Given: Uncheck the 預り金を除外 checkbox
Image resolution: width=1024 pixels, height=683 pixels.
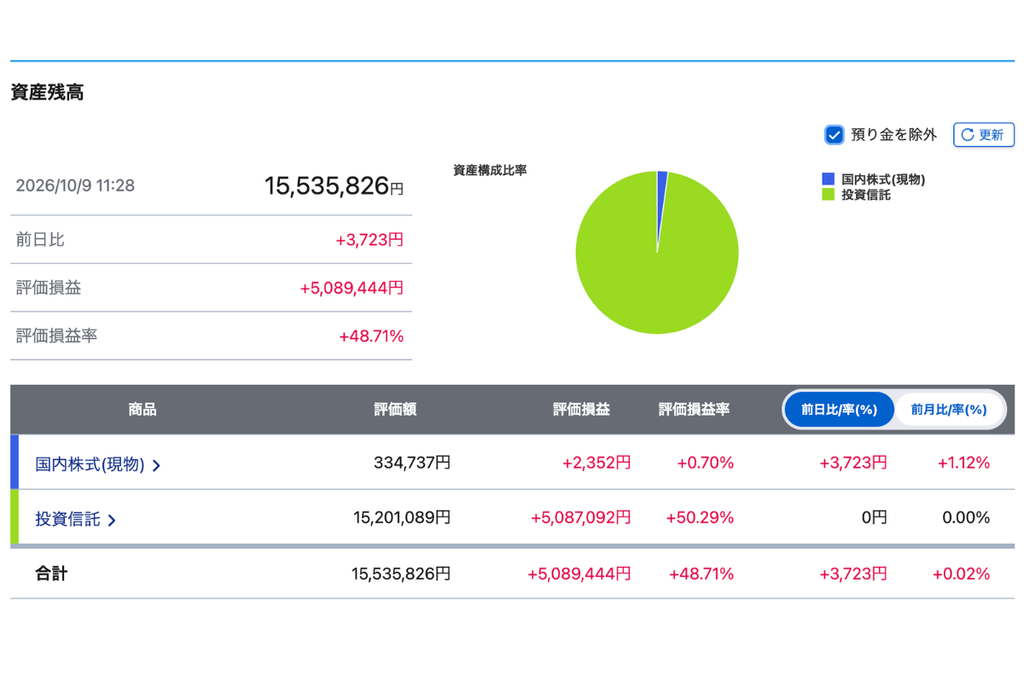Looking at the screenshot, I should pyautogui.click(x=834, y=135).
